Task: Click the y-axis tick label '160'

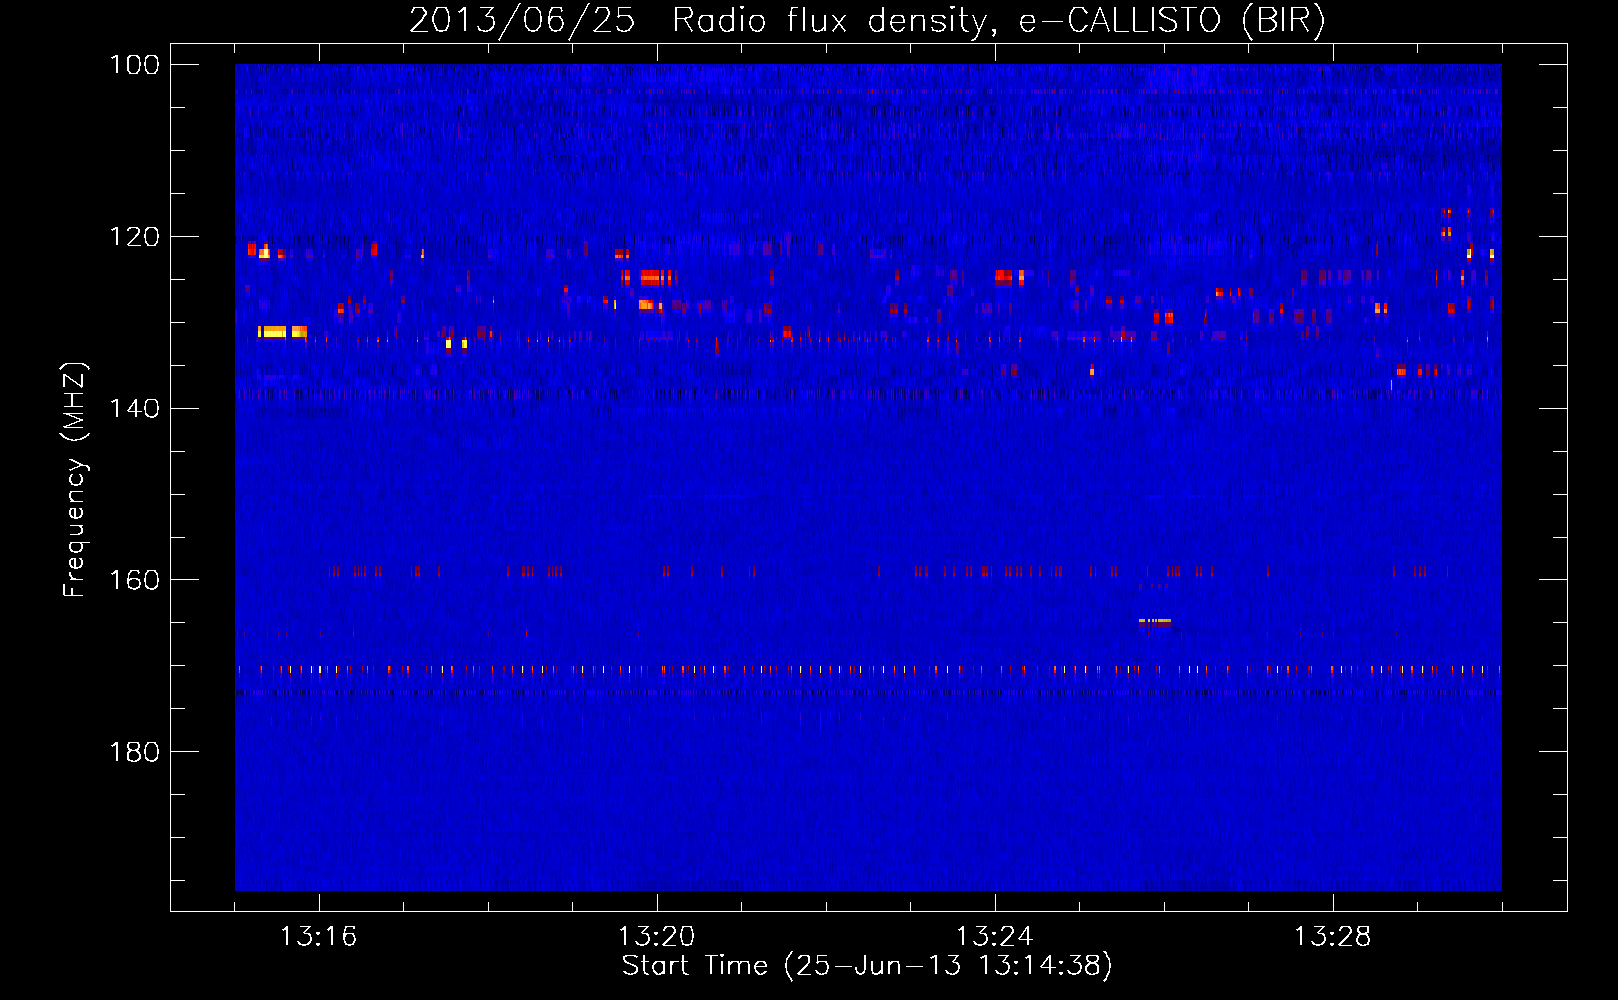Action: 133,580
